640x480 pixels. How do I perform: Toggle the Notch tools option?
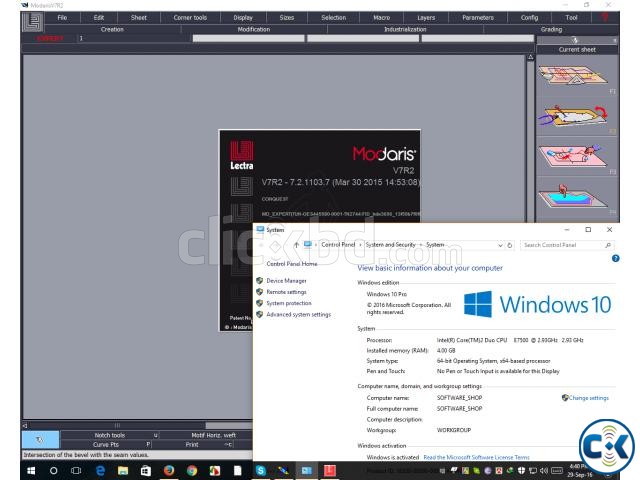pos(110,435)
